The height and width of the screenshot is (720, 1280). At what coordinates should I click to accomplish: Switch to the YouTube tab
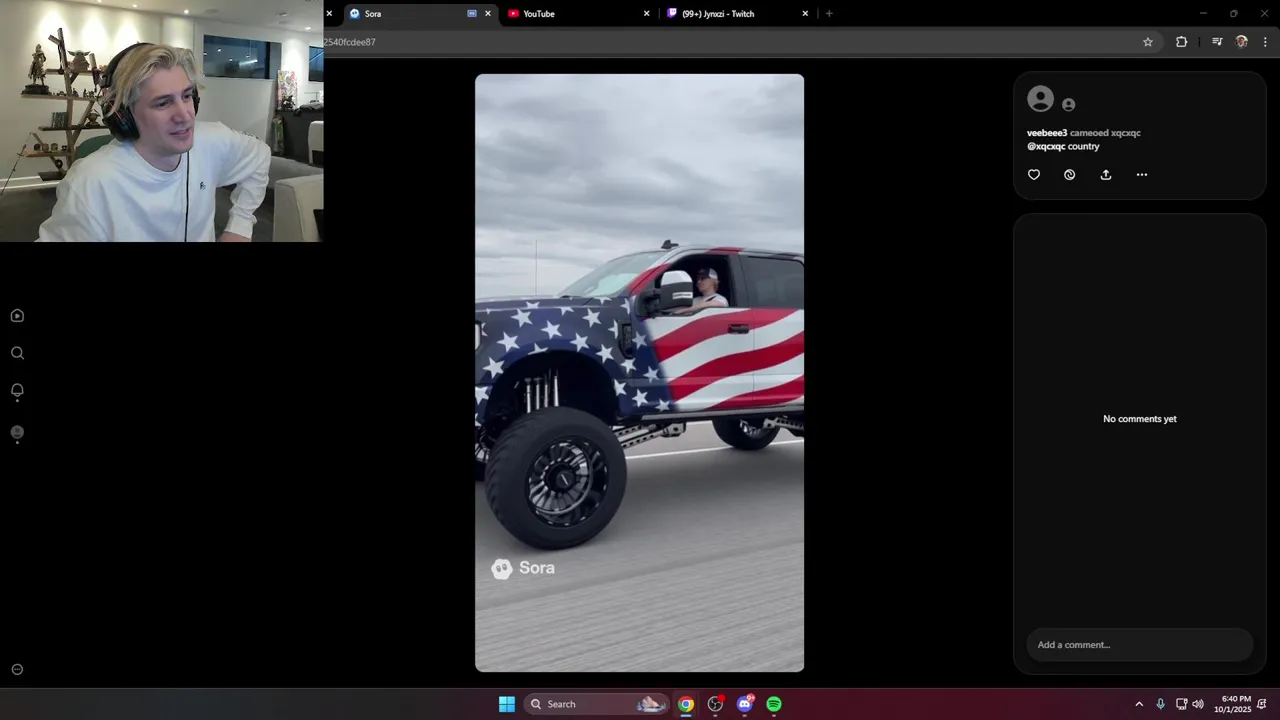[577, 14]
